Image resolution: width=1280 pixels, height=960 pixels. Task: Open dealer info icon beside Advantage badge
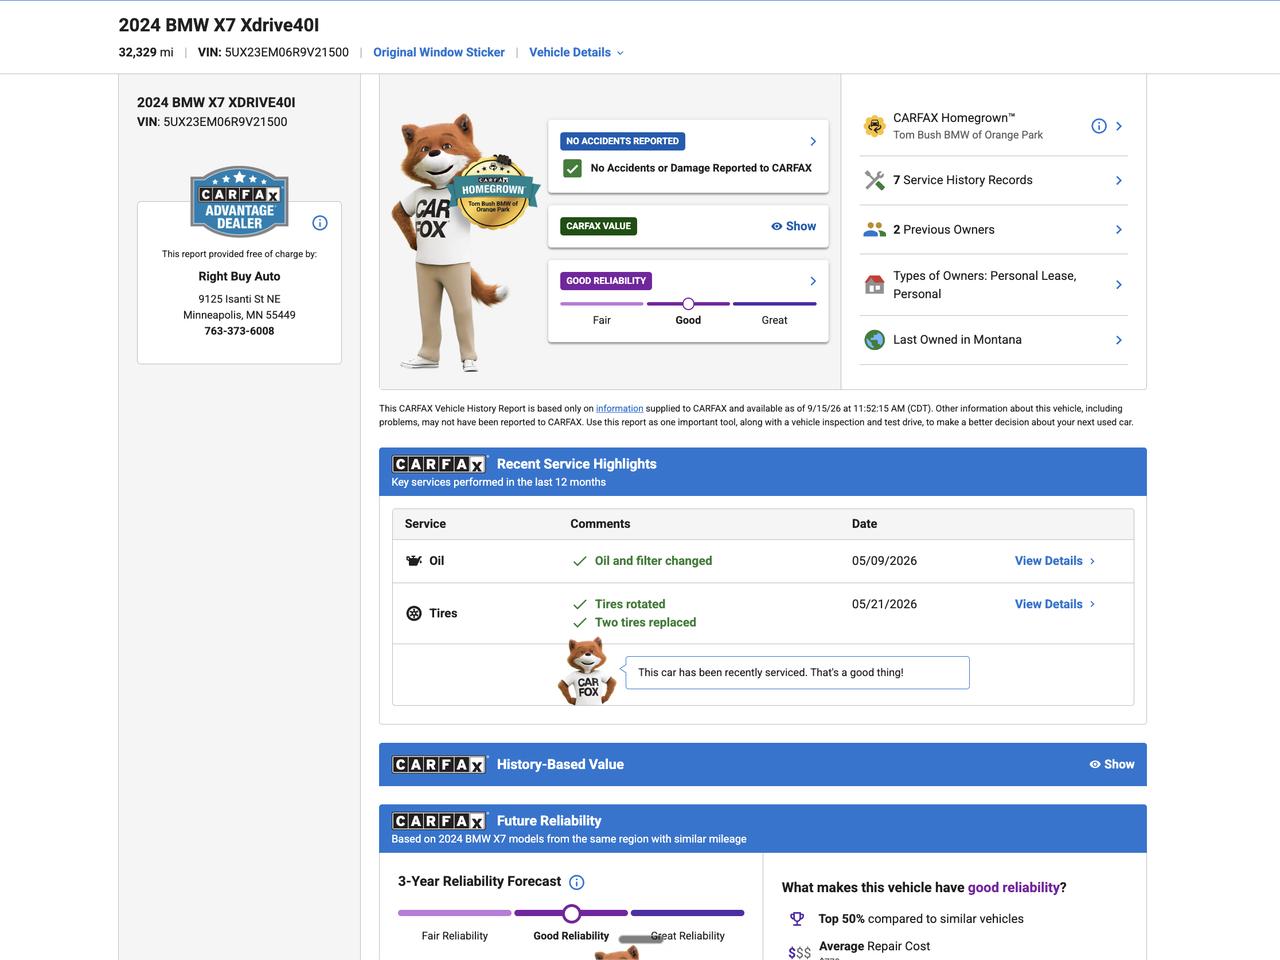coord(320,223)
